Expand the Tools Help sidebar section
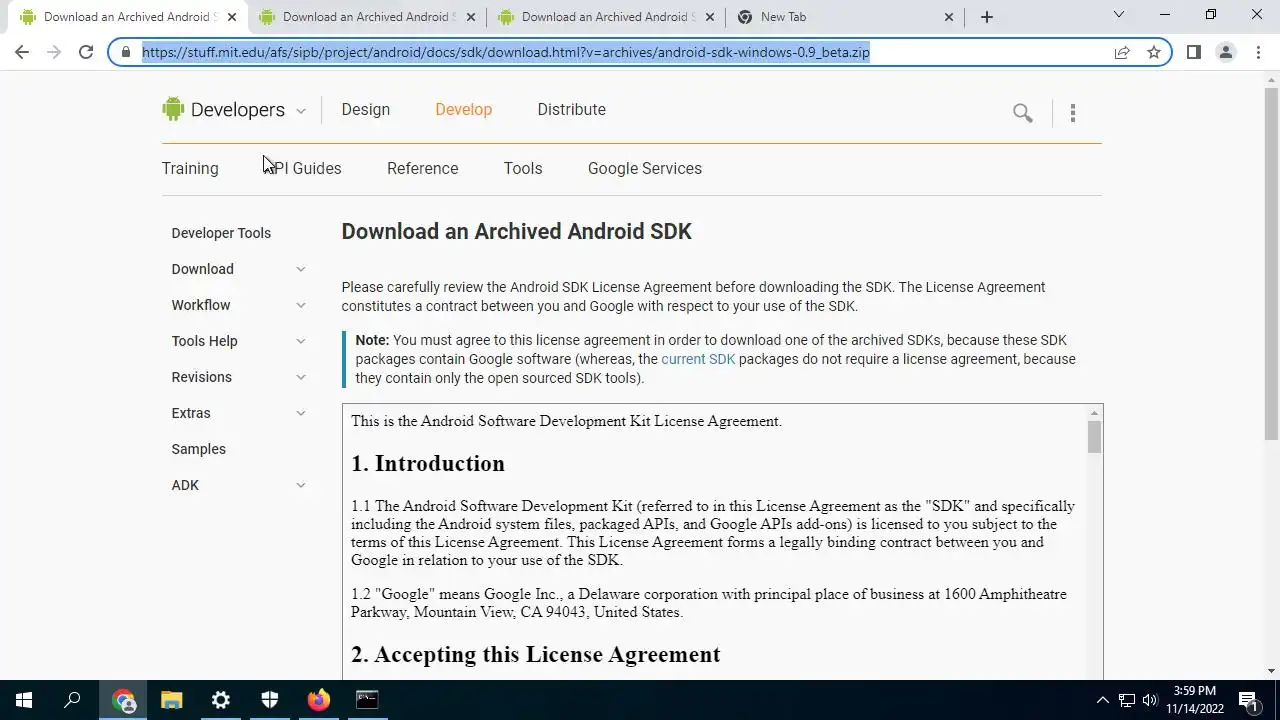 click(300, 341)
